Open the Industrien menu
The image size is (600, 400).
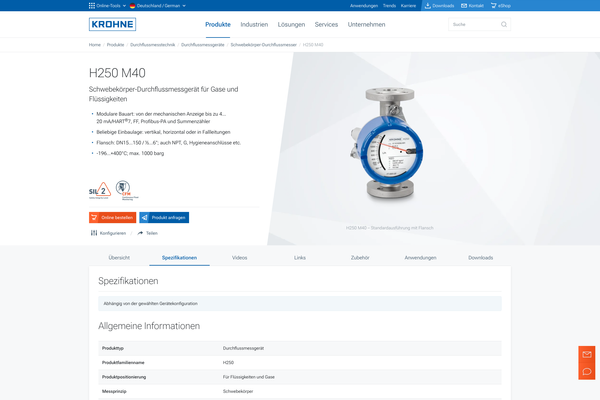click(254, 24)
